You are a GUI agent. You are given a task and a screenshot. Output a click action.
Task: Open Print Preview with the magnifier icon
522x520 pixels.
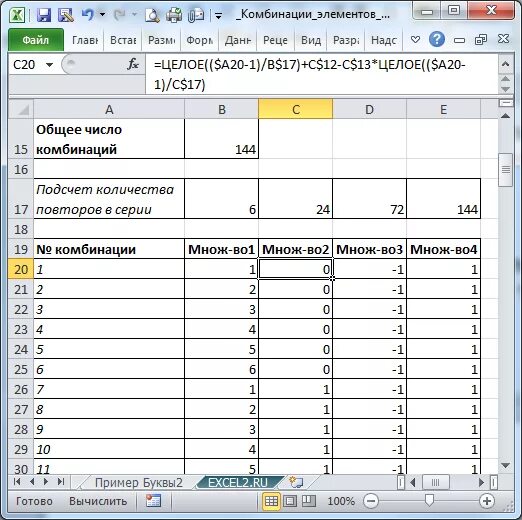point(152,15)
